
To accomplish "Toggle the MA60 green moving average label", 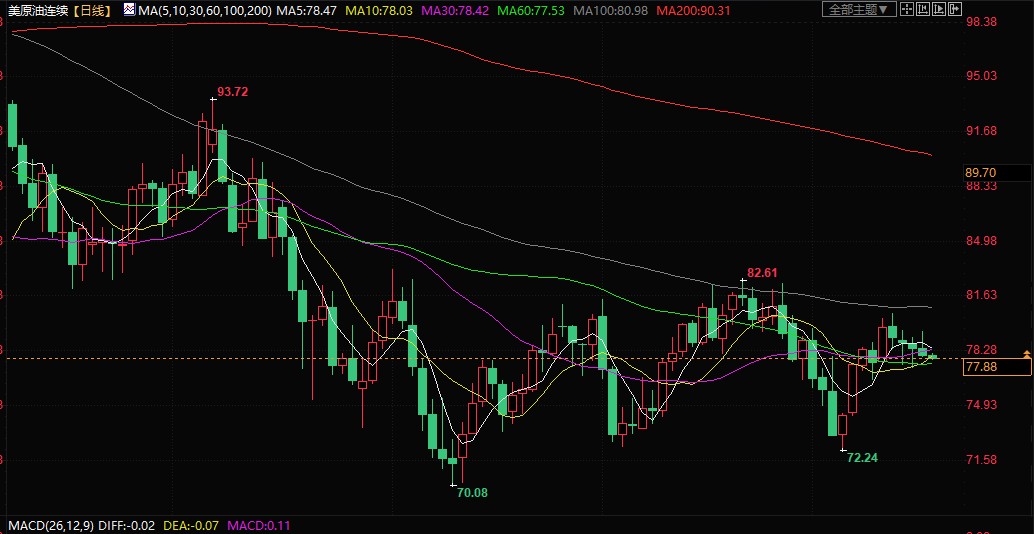I will pyautogui.click(x=535, y=10).
